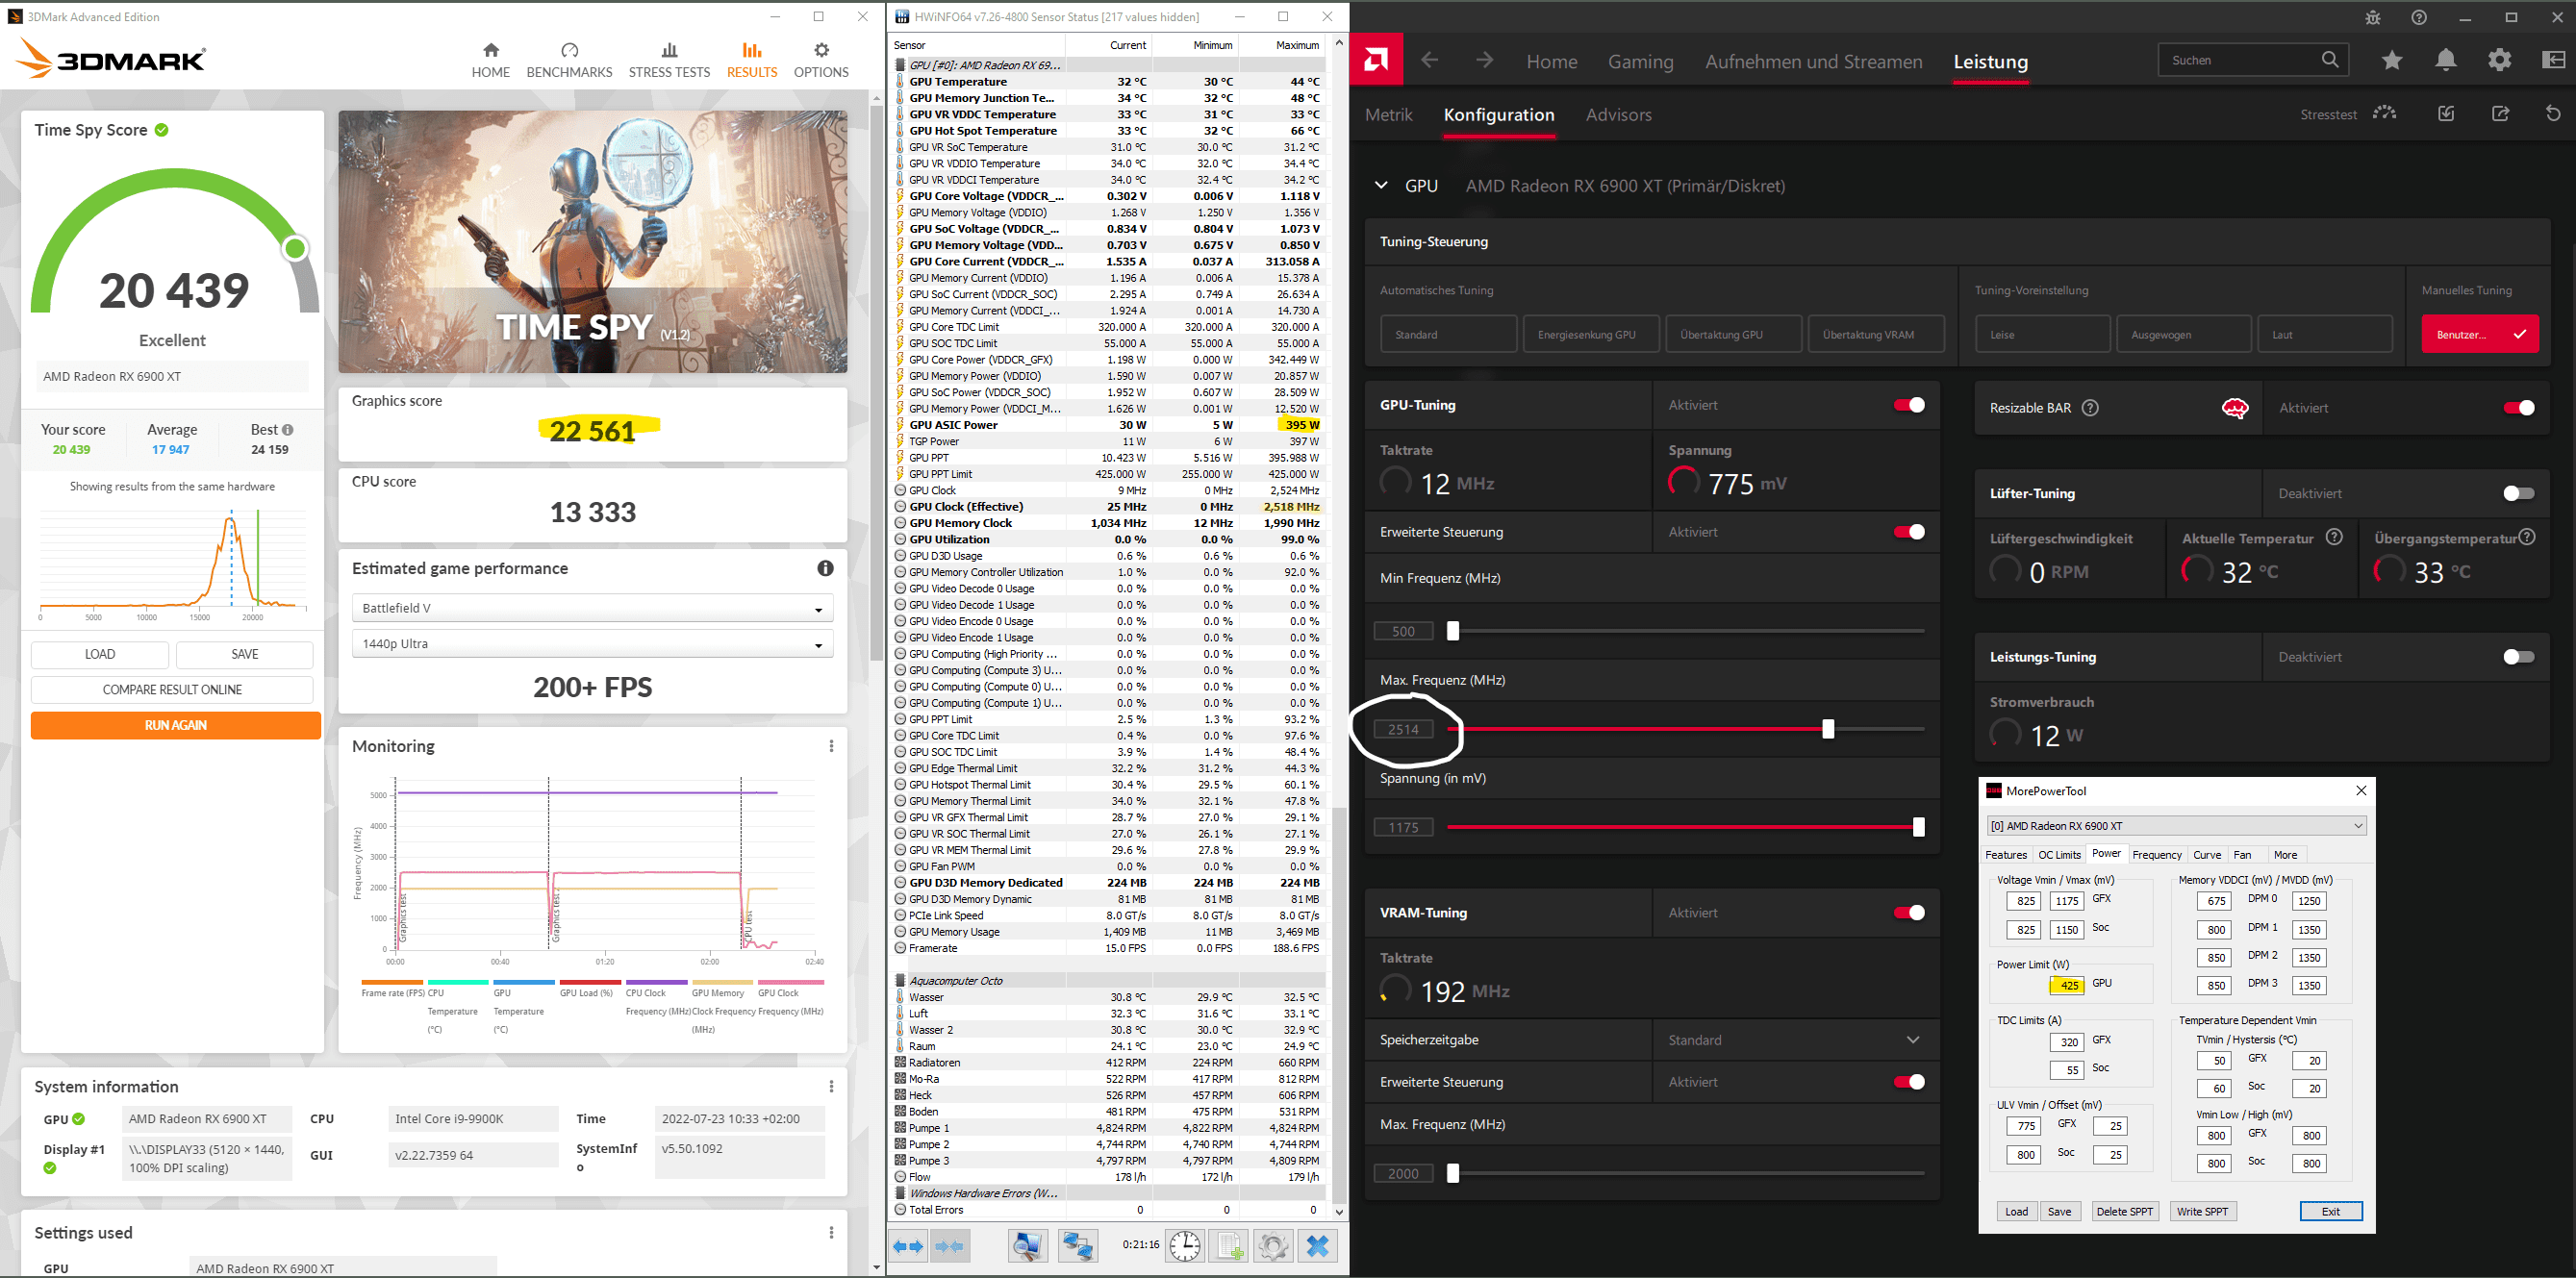The image size is (2576, 1278).
Task: Expand the Speicherzeitgabe Standard dropdown
Action: click(x=1793, y=1040)
